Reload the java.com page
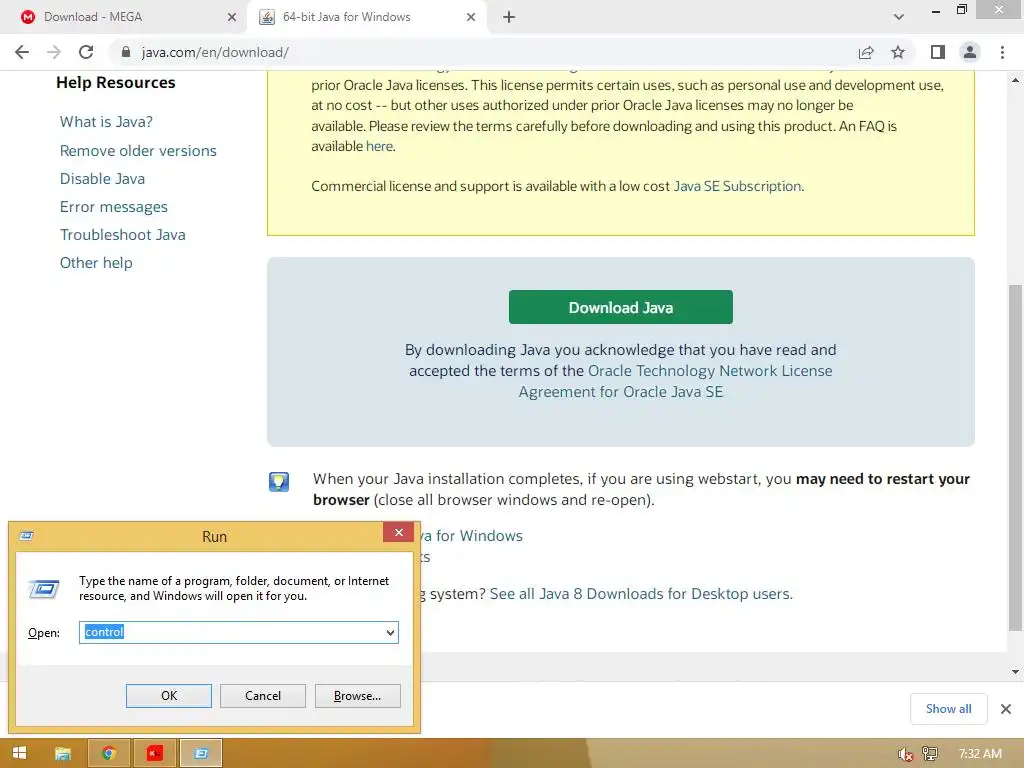The height and width of the screenshot is (768, 1024). coord(86,52)
